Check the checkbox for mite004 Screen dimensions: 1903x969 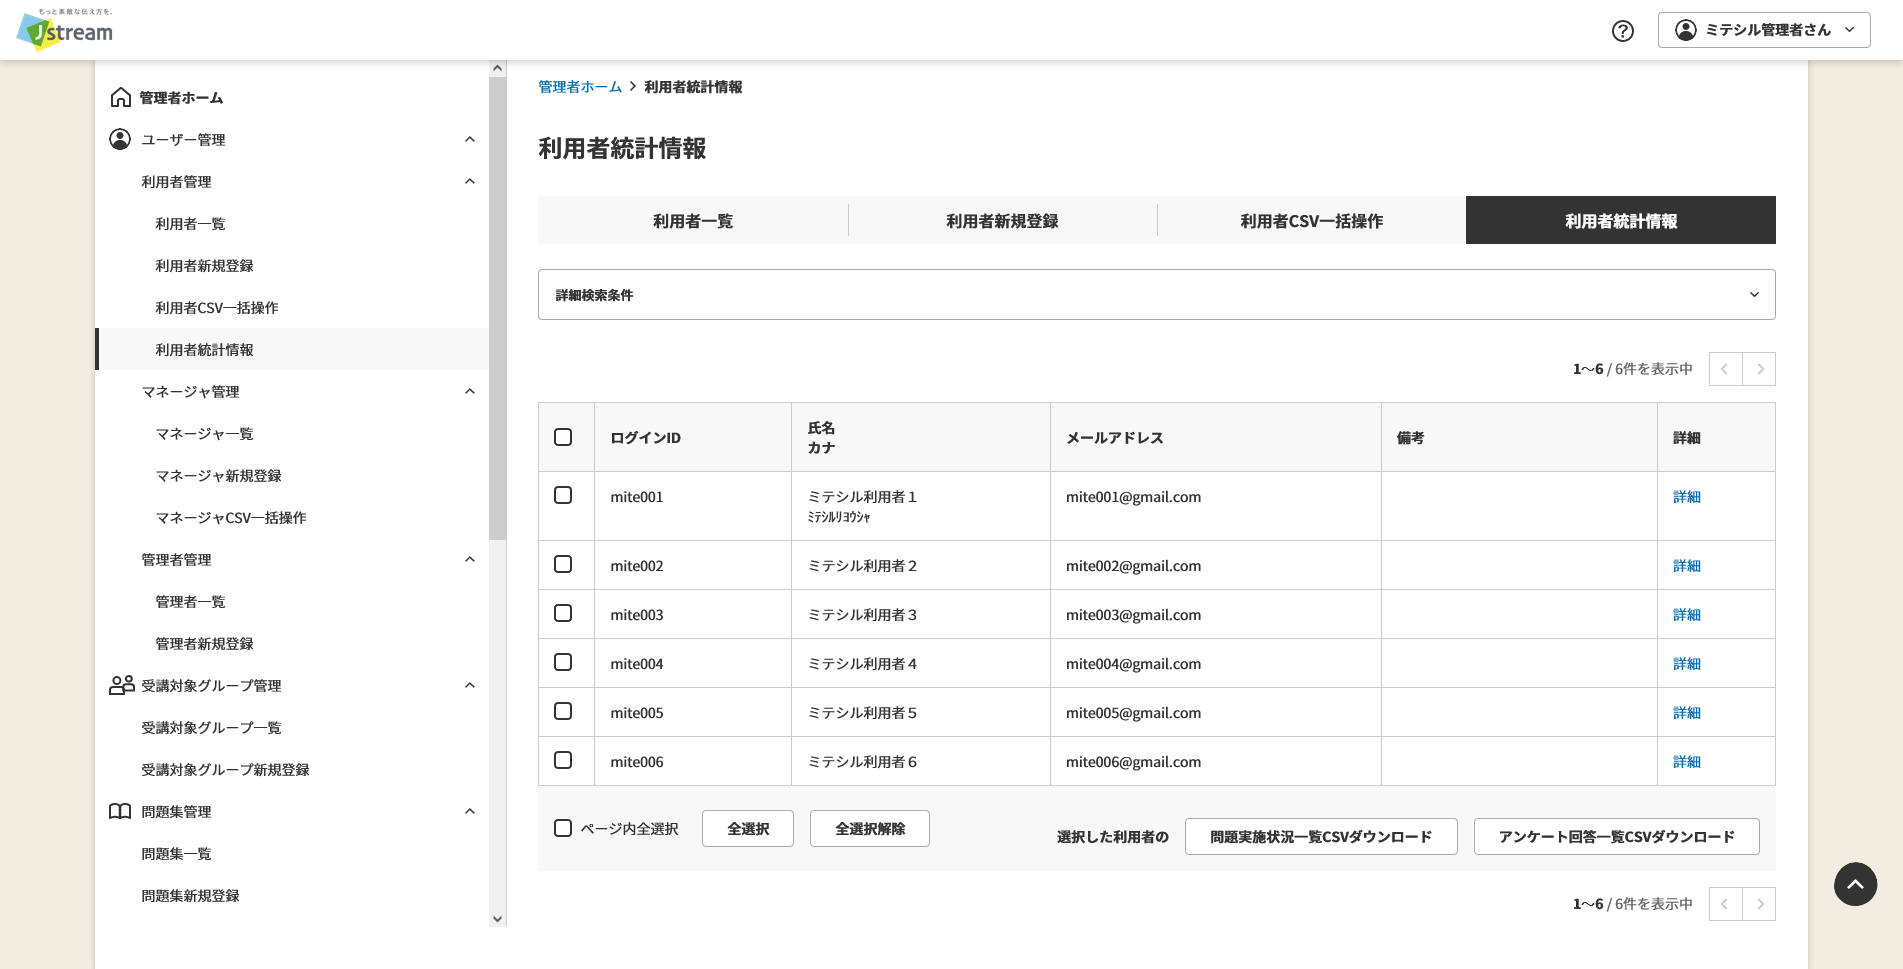563,662
